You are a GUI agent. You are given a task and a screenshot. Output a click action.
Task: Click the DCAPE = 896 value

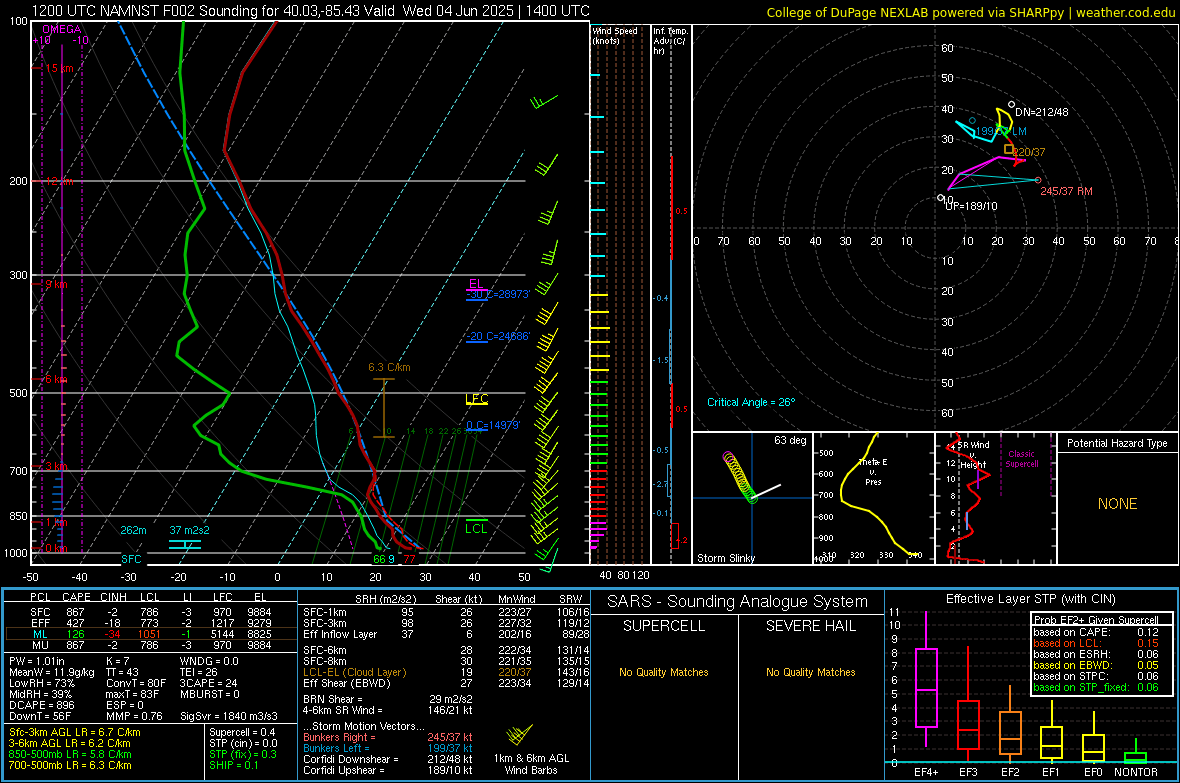pos(42,705)
